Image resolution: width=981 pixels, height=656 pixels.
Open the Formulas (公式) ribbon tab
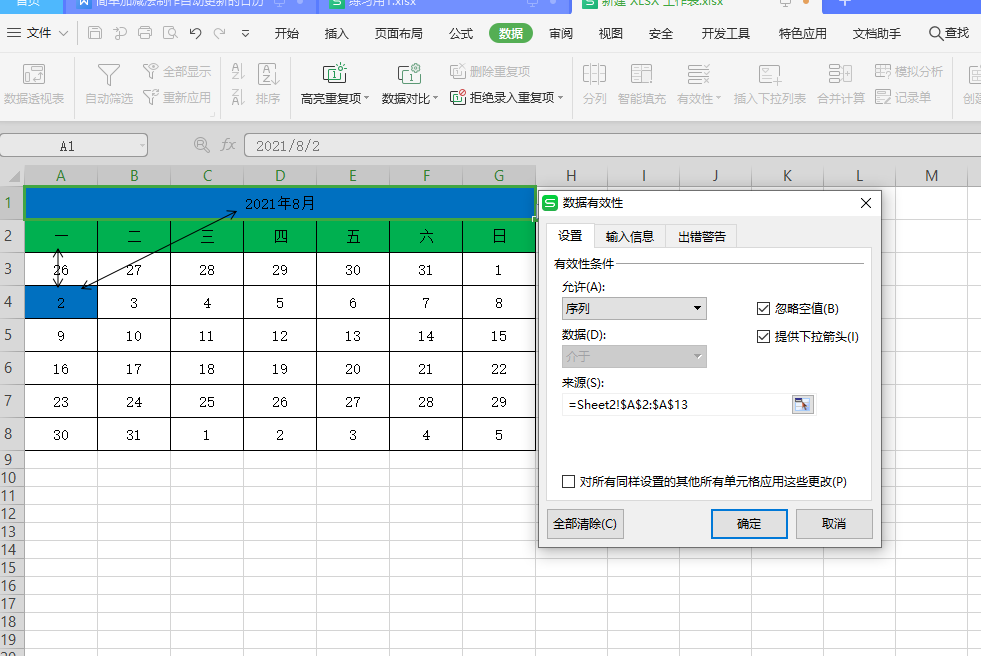click(x=460, y=33)
